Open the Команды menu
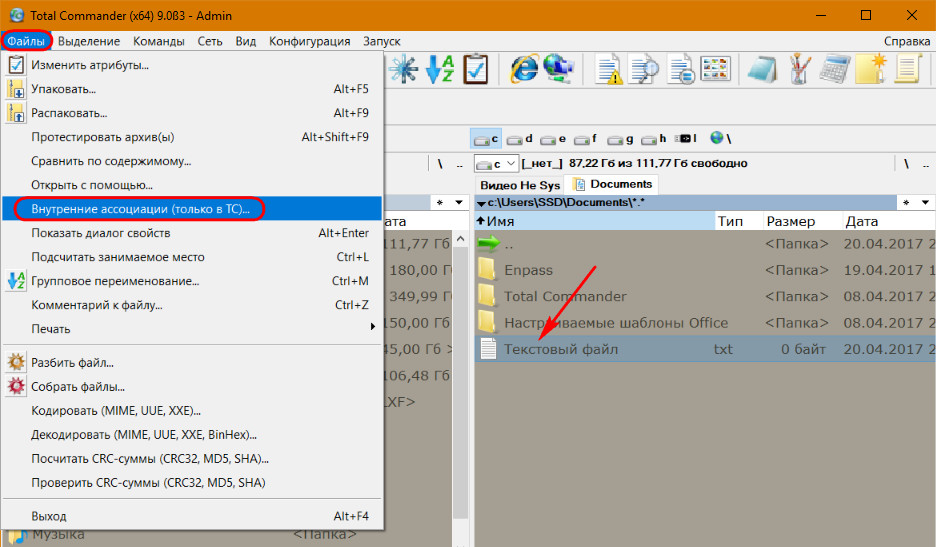This screenshot has height=547, width=936. point(159,41)
